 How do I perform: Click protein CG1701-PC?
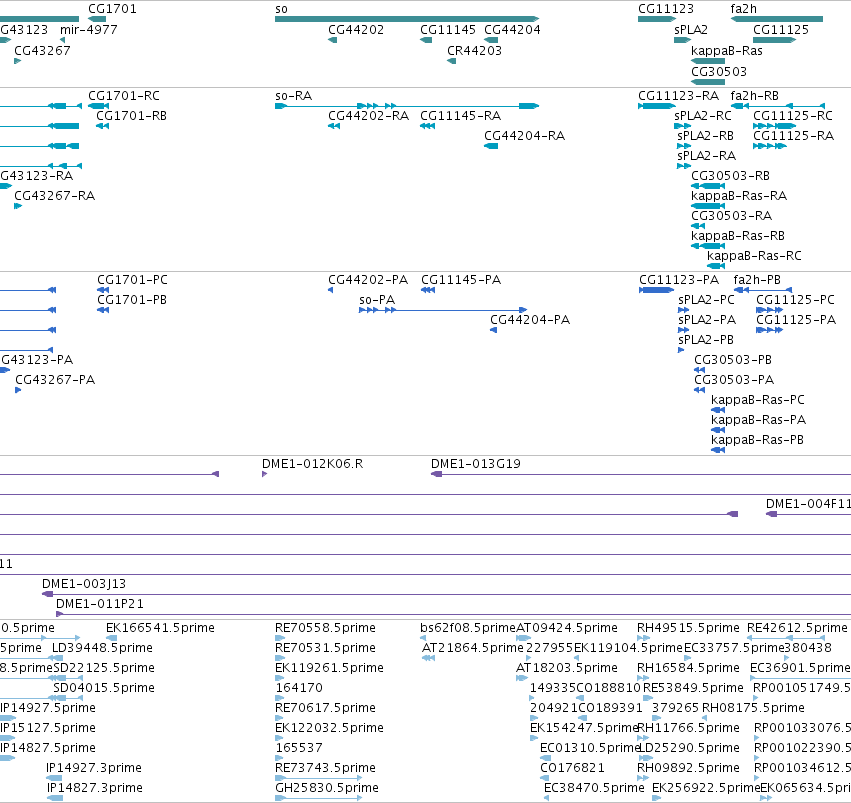tap(132, 281)
